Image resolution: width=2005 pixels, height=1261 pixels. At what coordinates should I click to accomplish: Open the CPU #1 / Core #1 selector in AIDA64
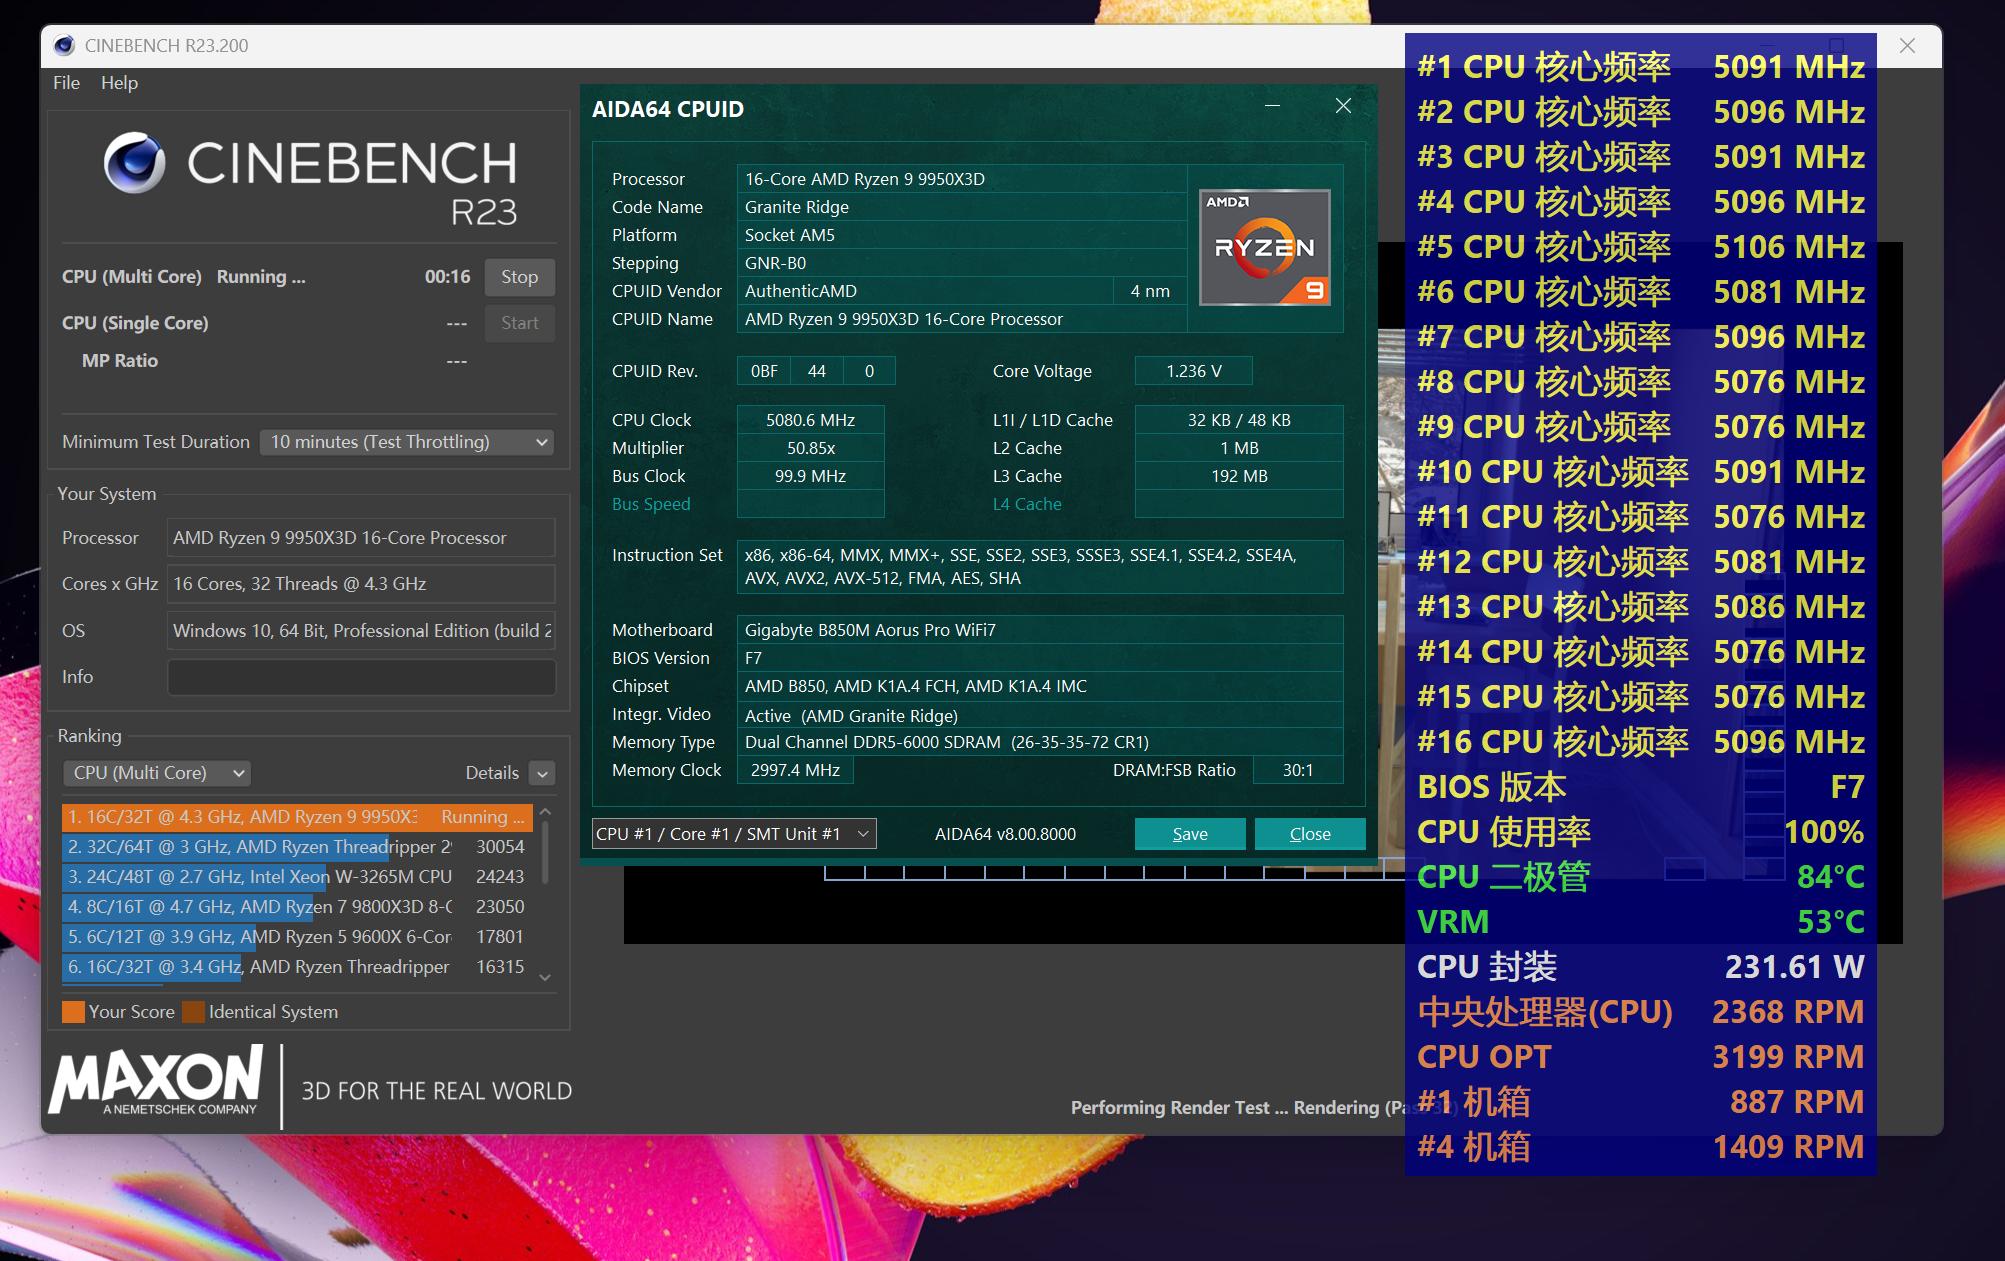click(732, 833)
